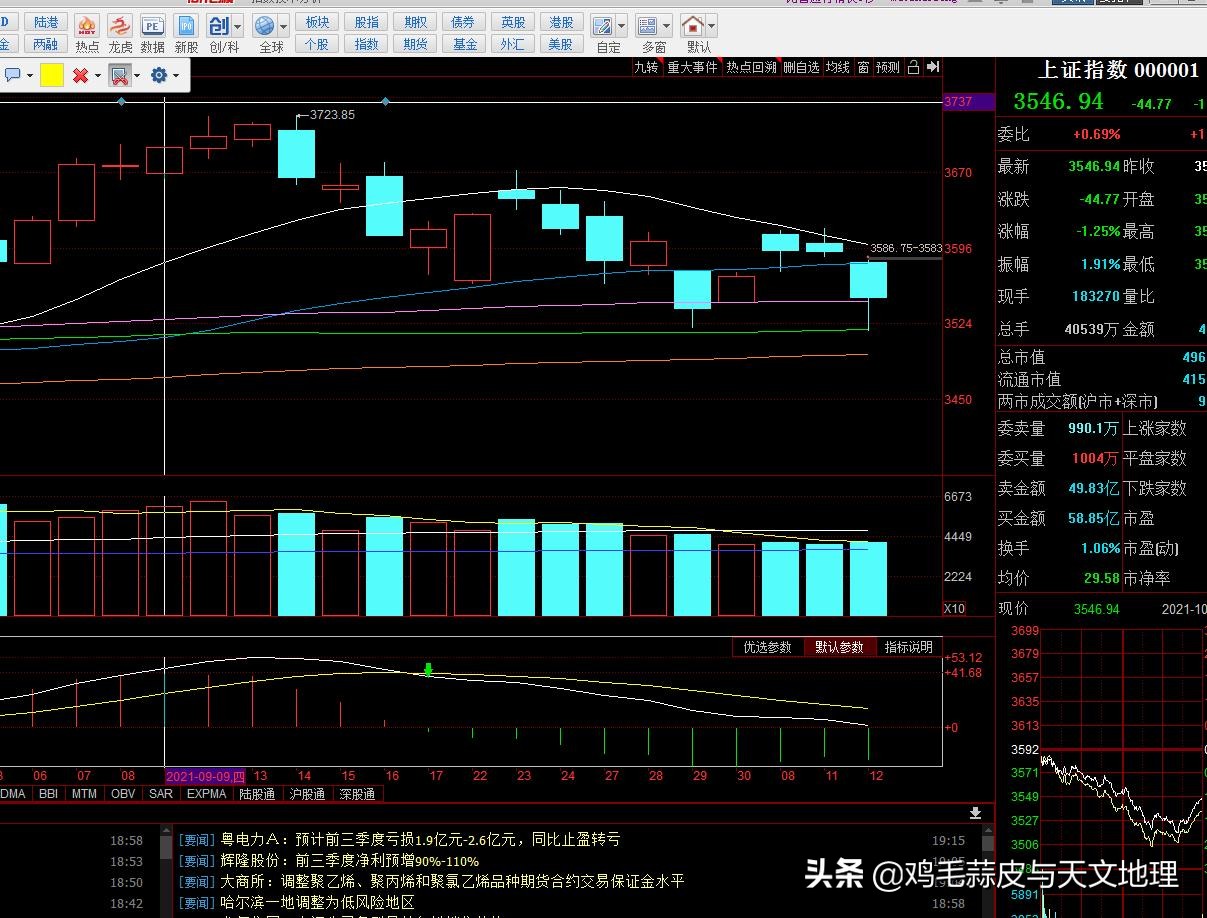
Task: Toggle the 窗 window option
Action: 864,68
